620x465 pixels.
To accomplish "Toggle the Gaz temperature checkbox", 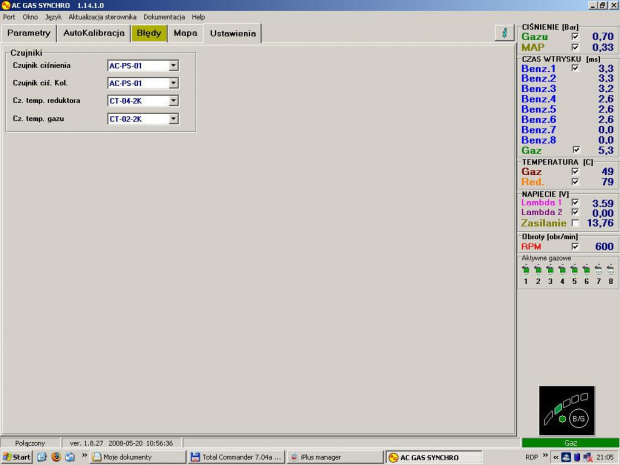I will click(575, 171).
